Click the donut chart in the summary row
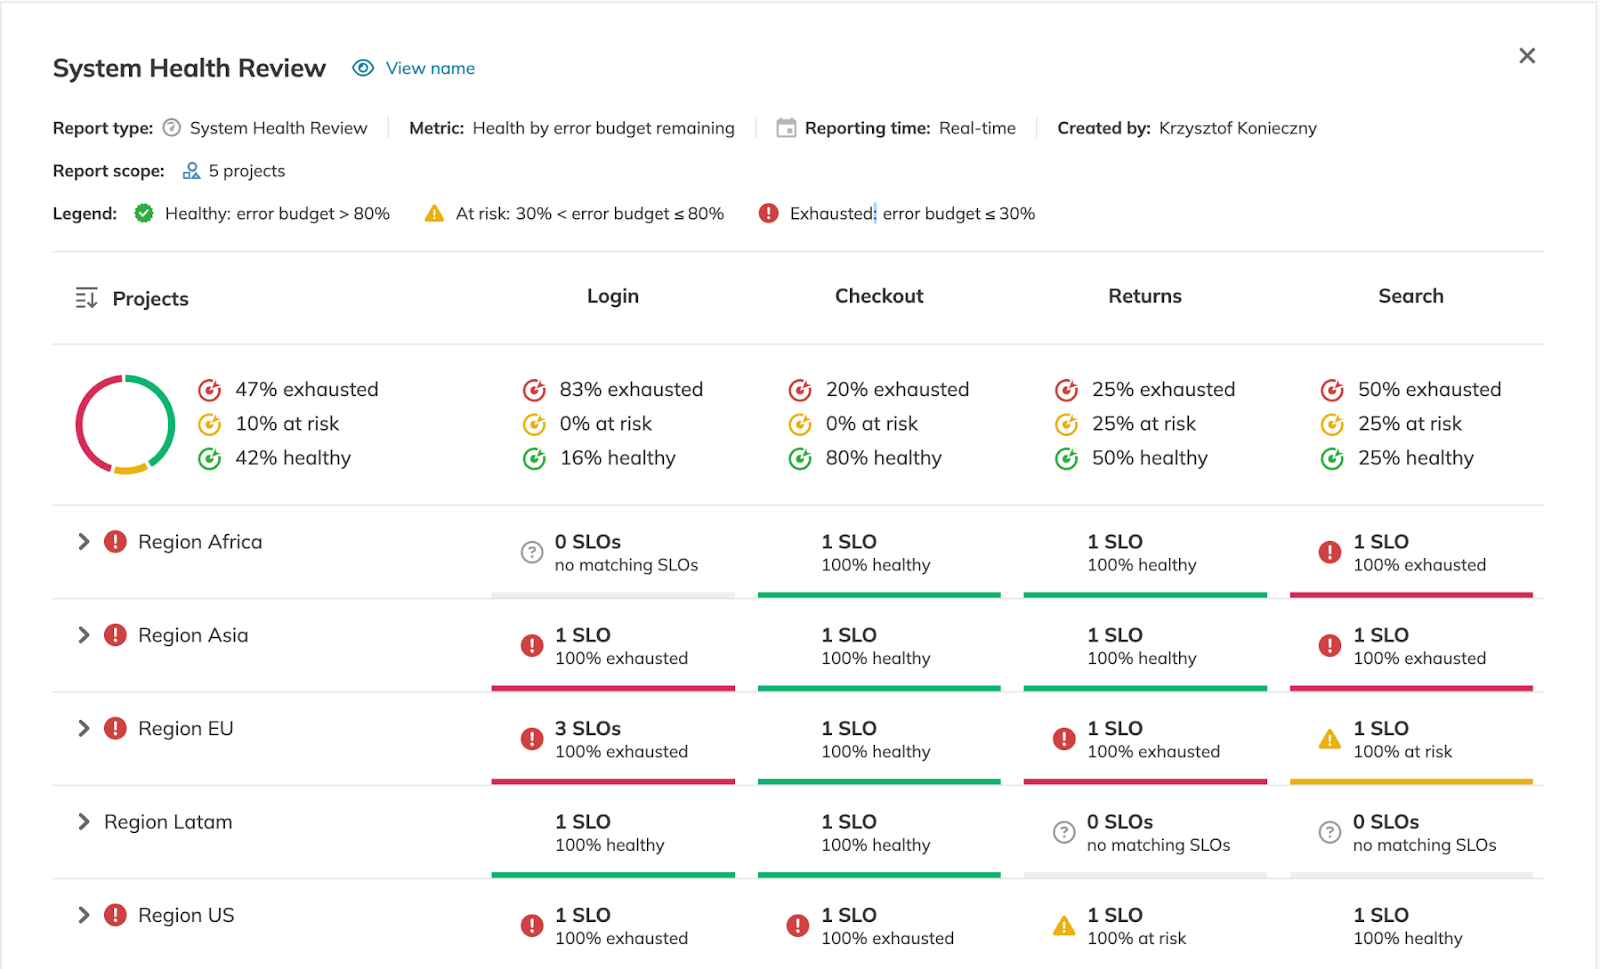 124,423
